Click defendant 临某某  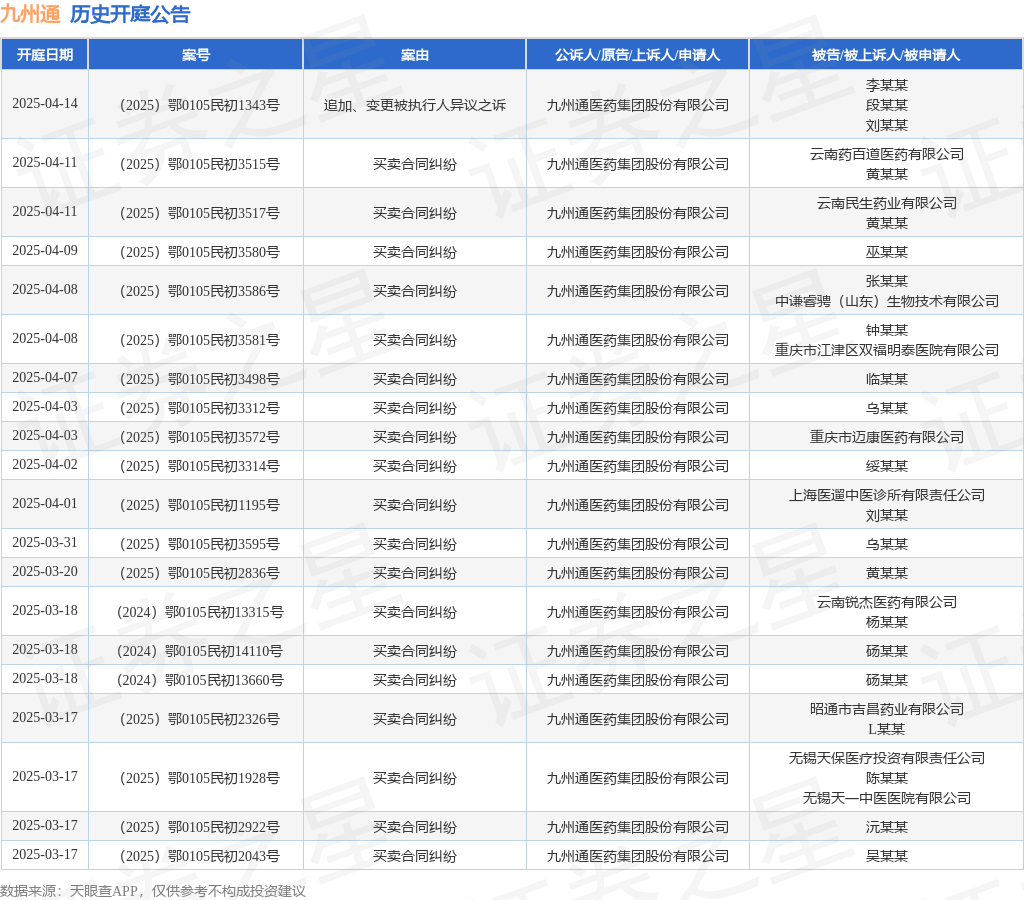pyautogui.click(x=887, y=379)
